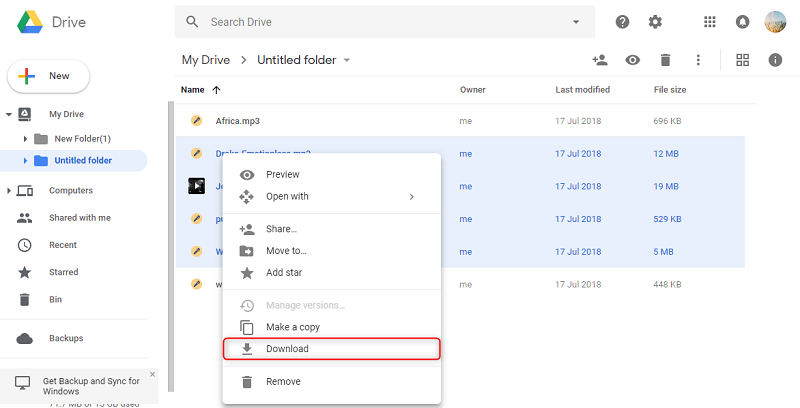Click the Starred star icon in sidebar
The image size is (800, 408).
24,272
